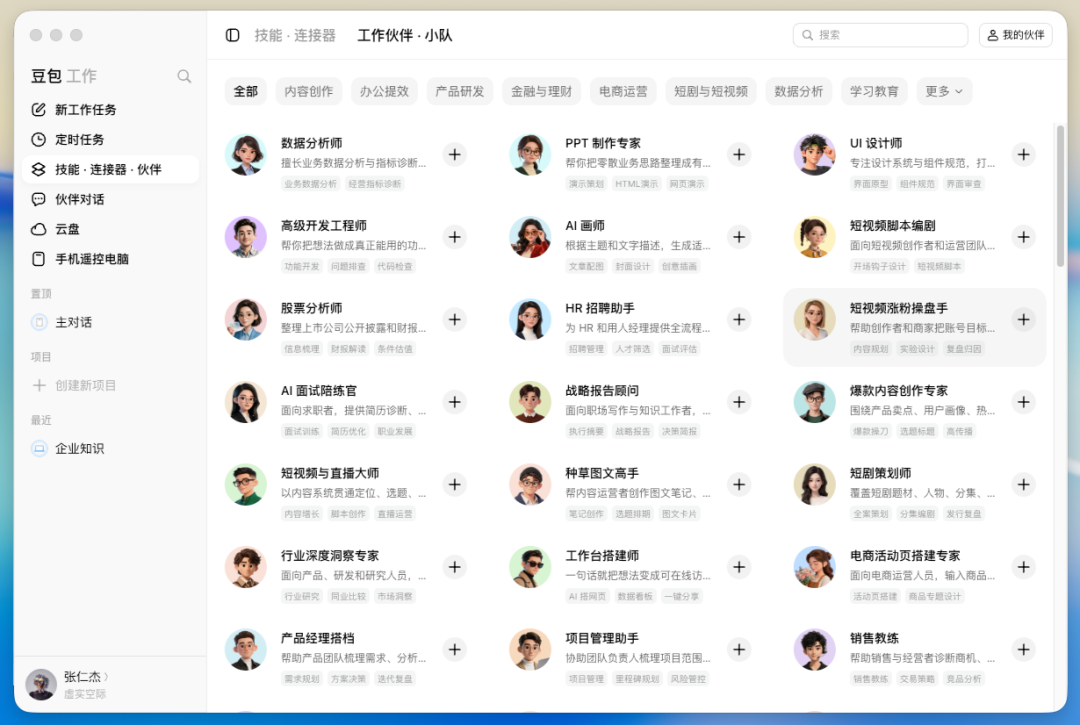Add UI 设计师 with plus icon
Image resolution: width=1080 pixels, height=725 pixels.
[1024, 155]
